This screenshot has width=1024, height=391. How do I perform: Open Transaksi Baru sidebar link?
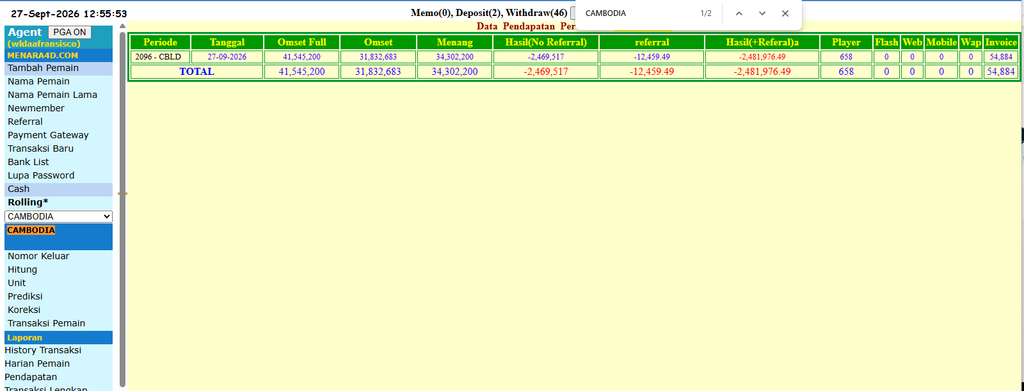40,148
